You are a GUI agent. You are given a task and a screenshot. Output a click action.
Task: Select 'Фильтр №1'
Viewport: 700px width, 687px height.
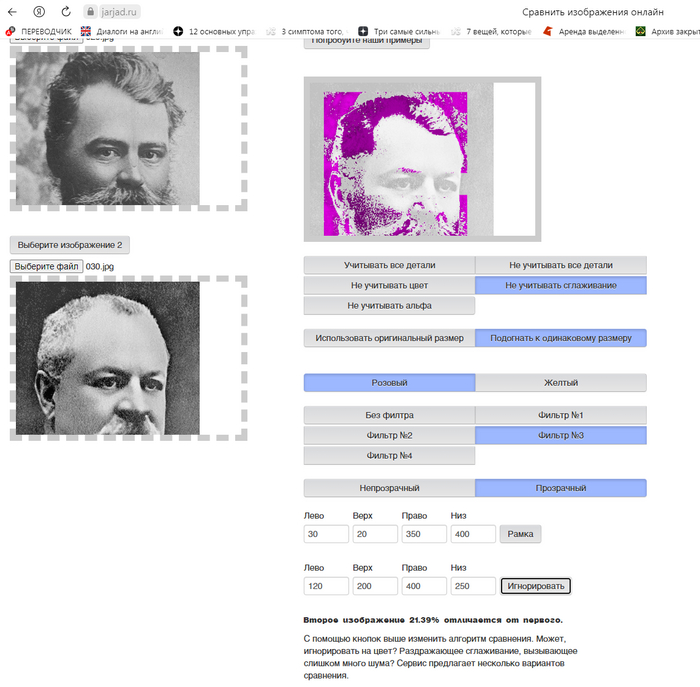[561, 415]
